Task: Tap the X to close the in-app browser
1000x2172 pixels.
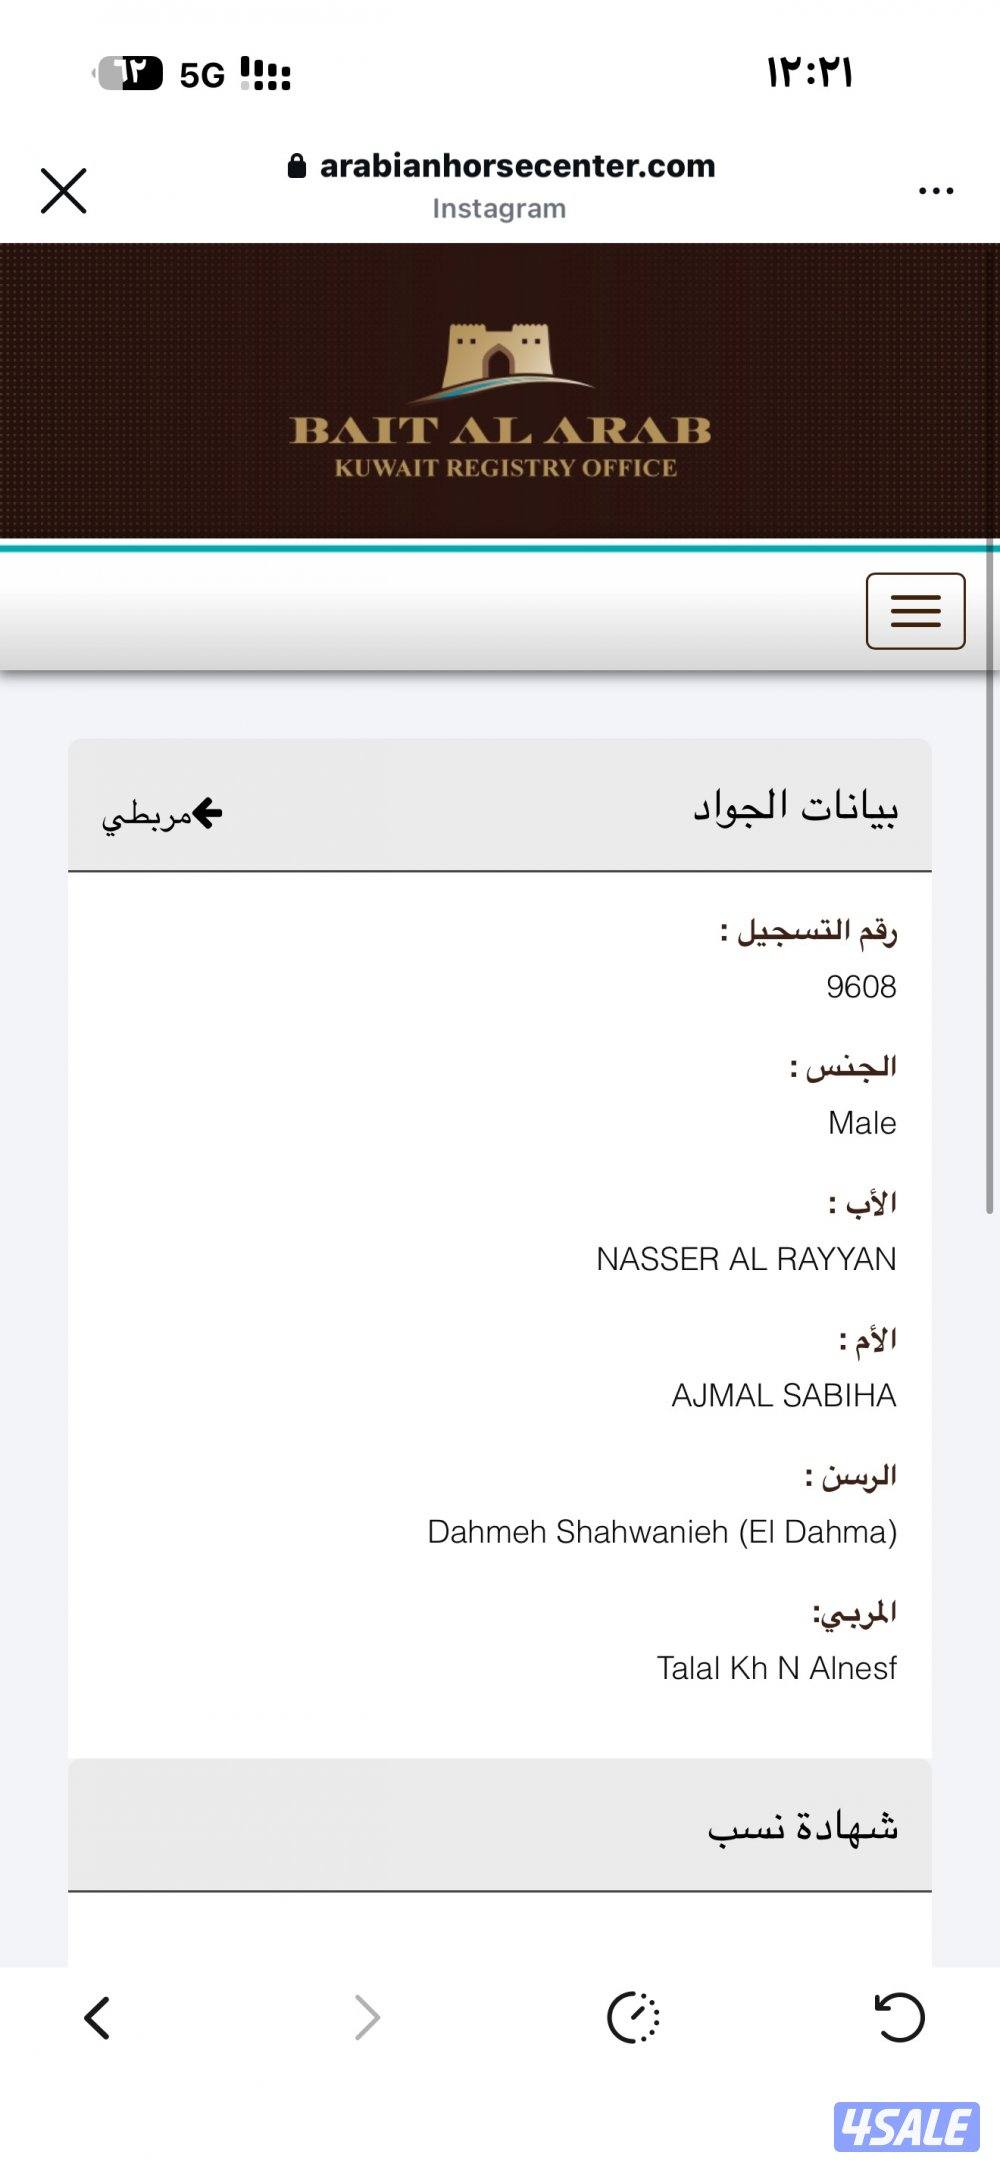Action: (x=64, y=190)
